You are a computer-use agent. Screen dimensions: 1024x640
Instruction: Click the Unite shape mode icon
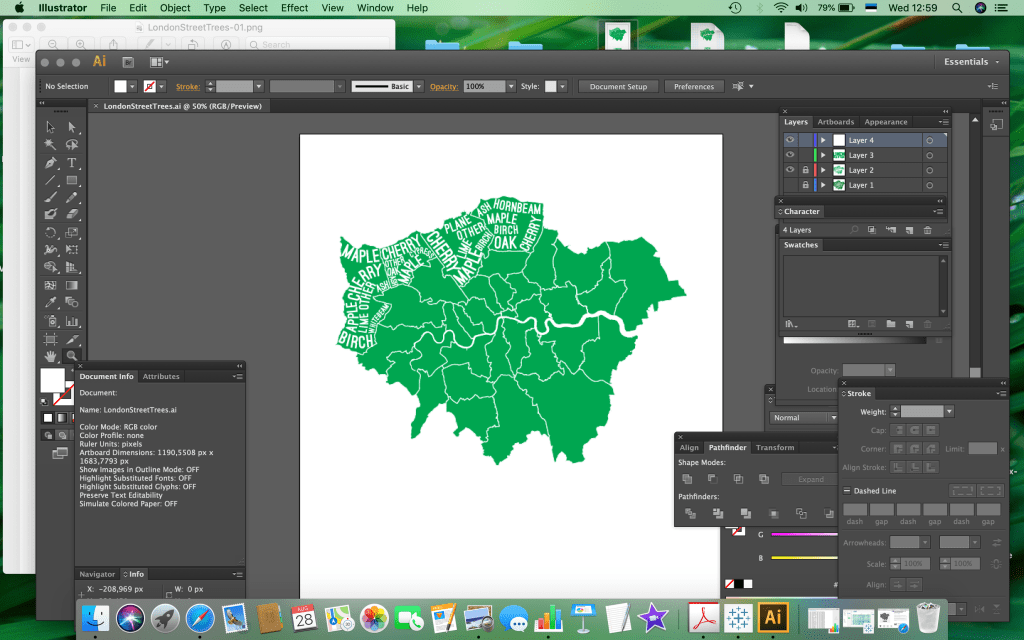687,480
